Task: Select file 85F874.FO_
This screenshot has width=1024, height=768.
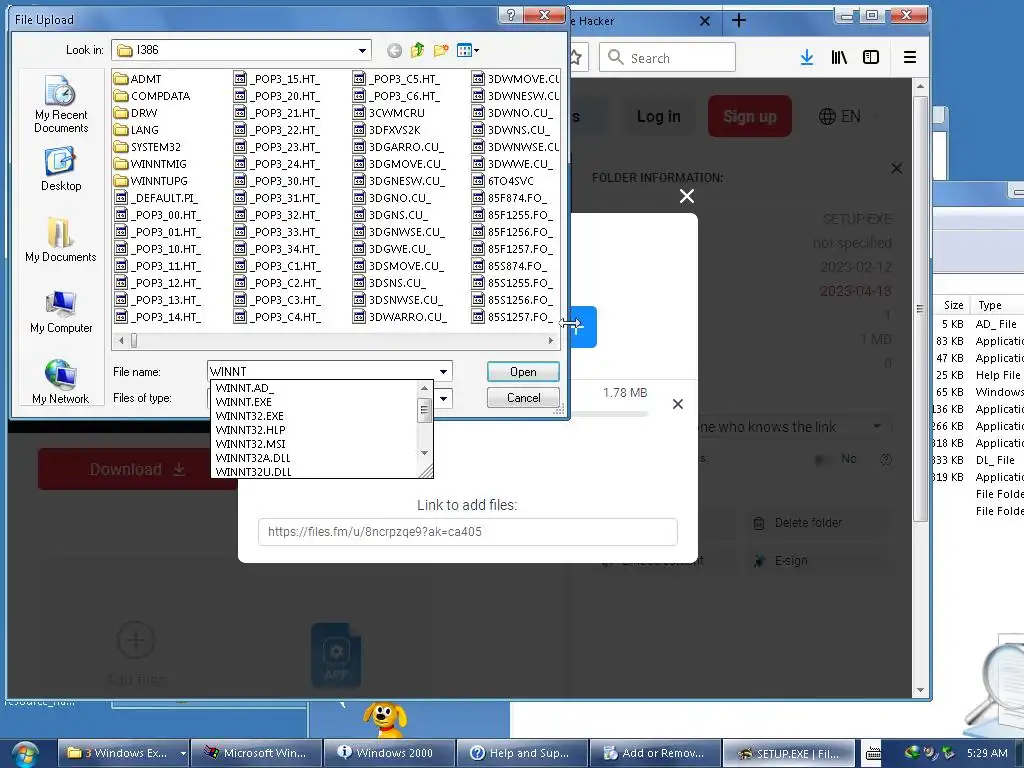Action: point(509,198)
